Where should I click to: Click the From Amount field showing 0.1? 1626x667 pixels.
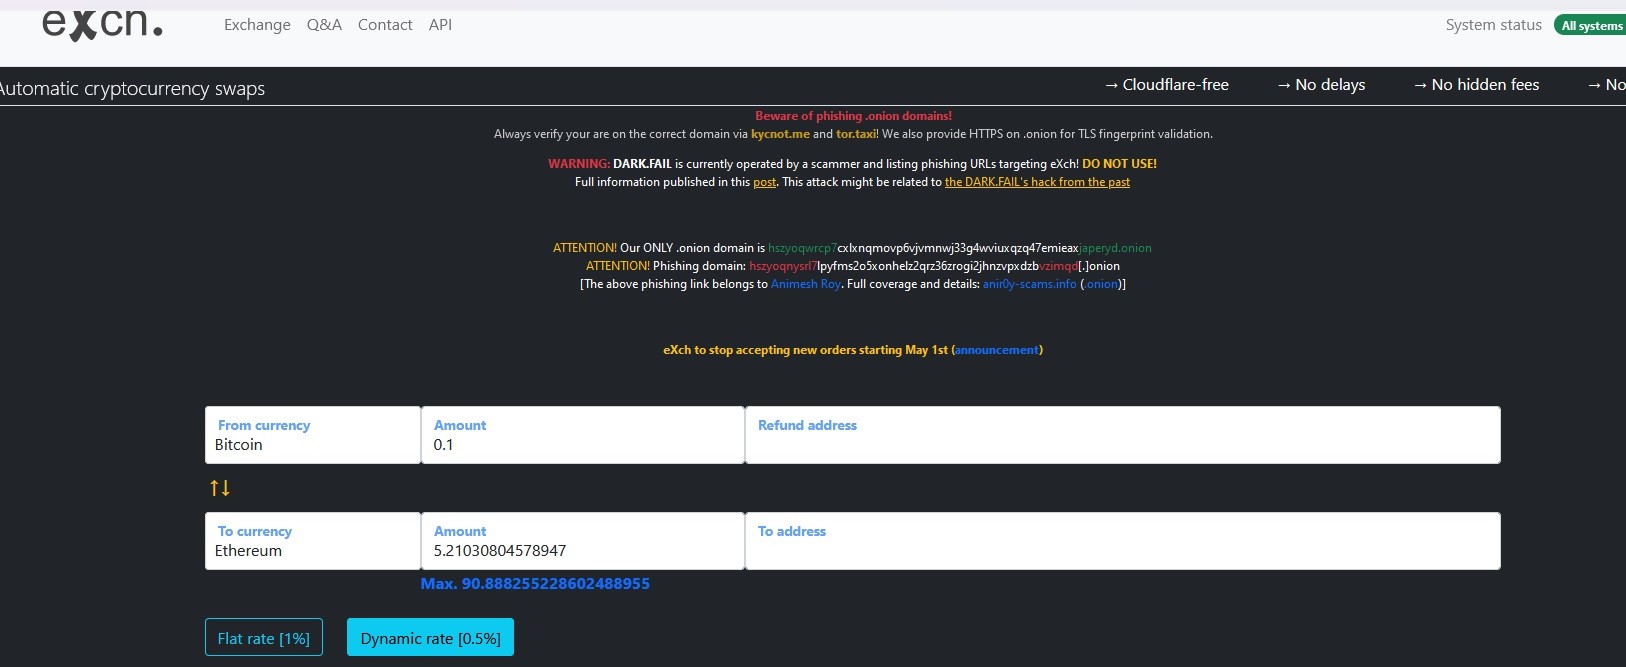click(x=583, y=435)
